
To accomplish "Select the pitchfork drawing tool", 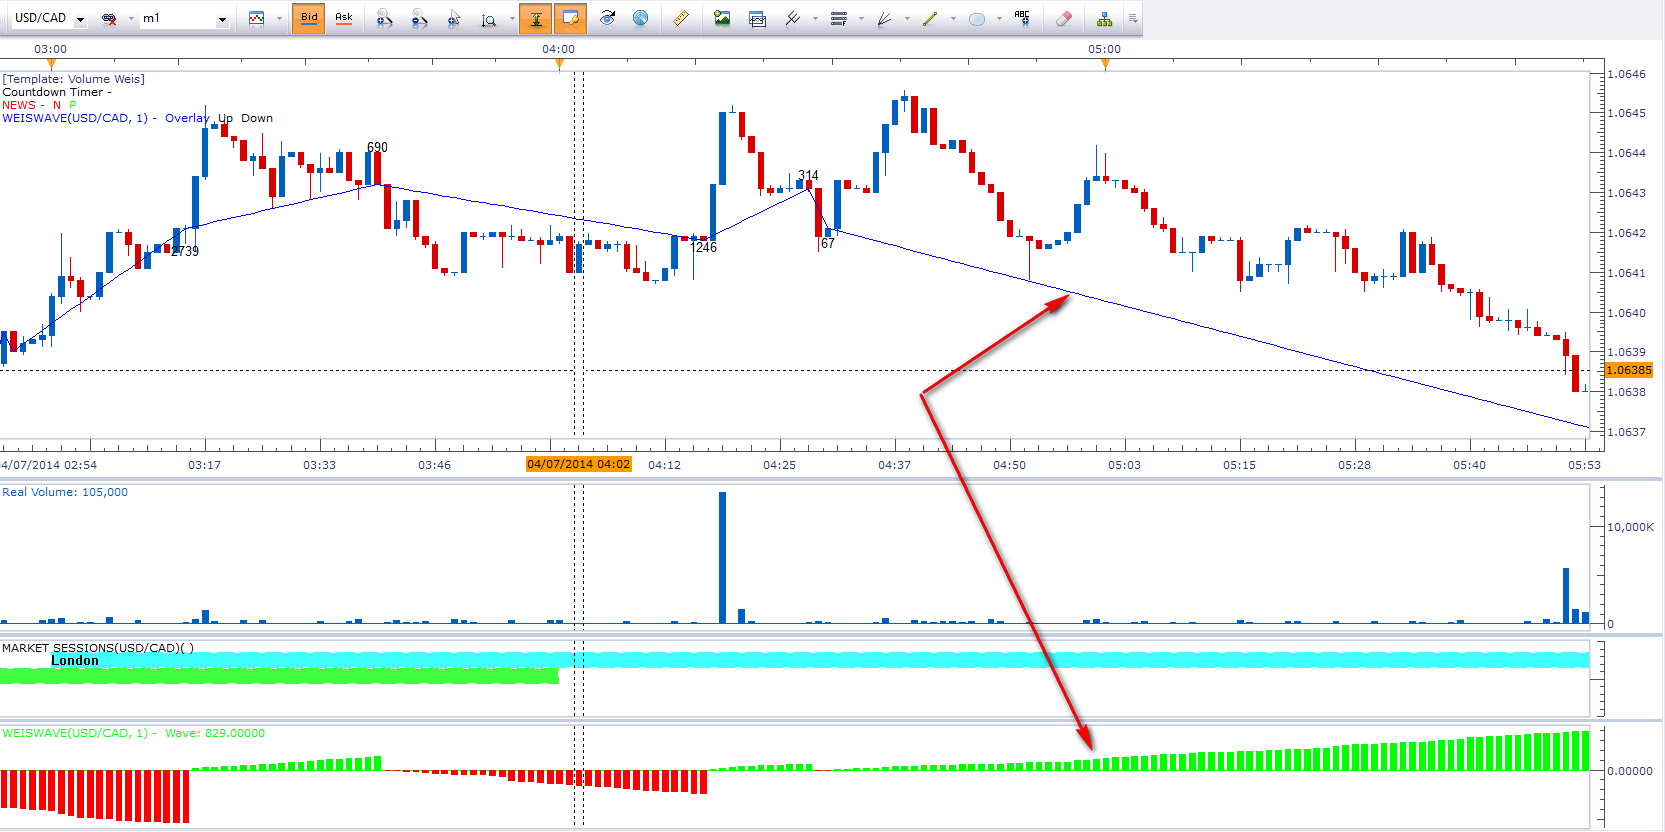I will point(793,18).
